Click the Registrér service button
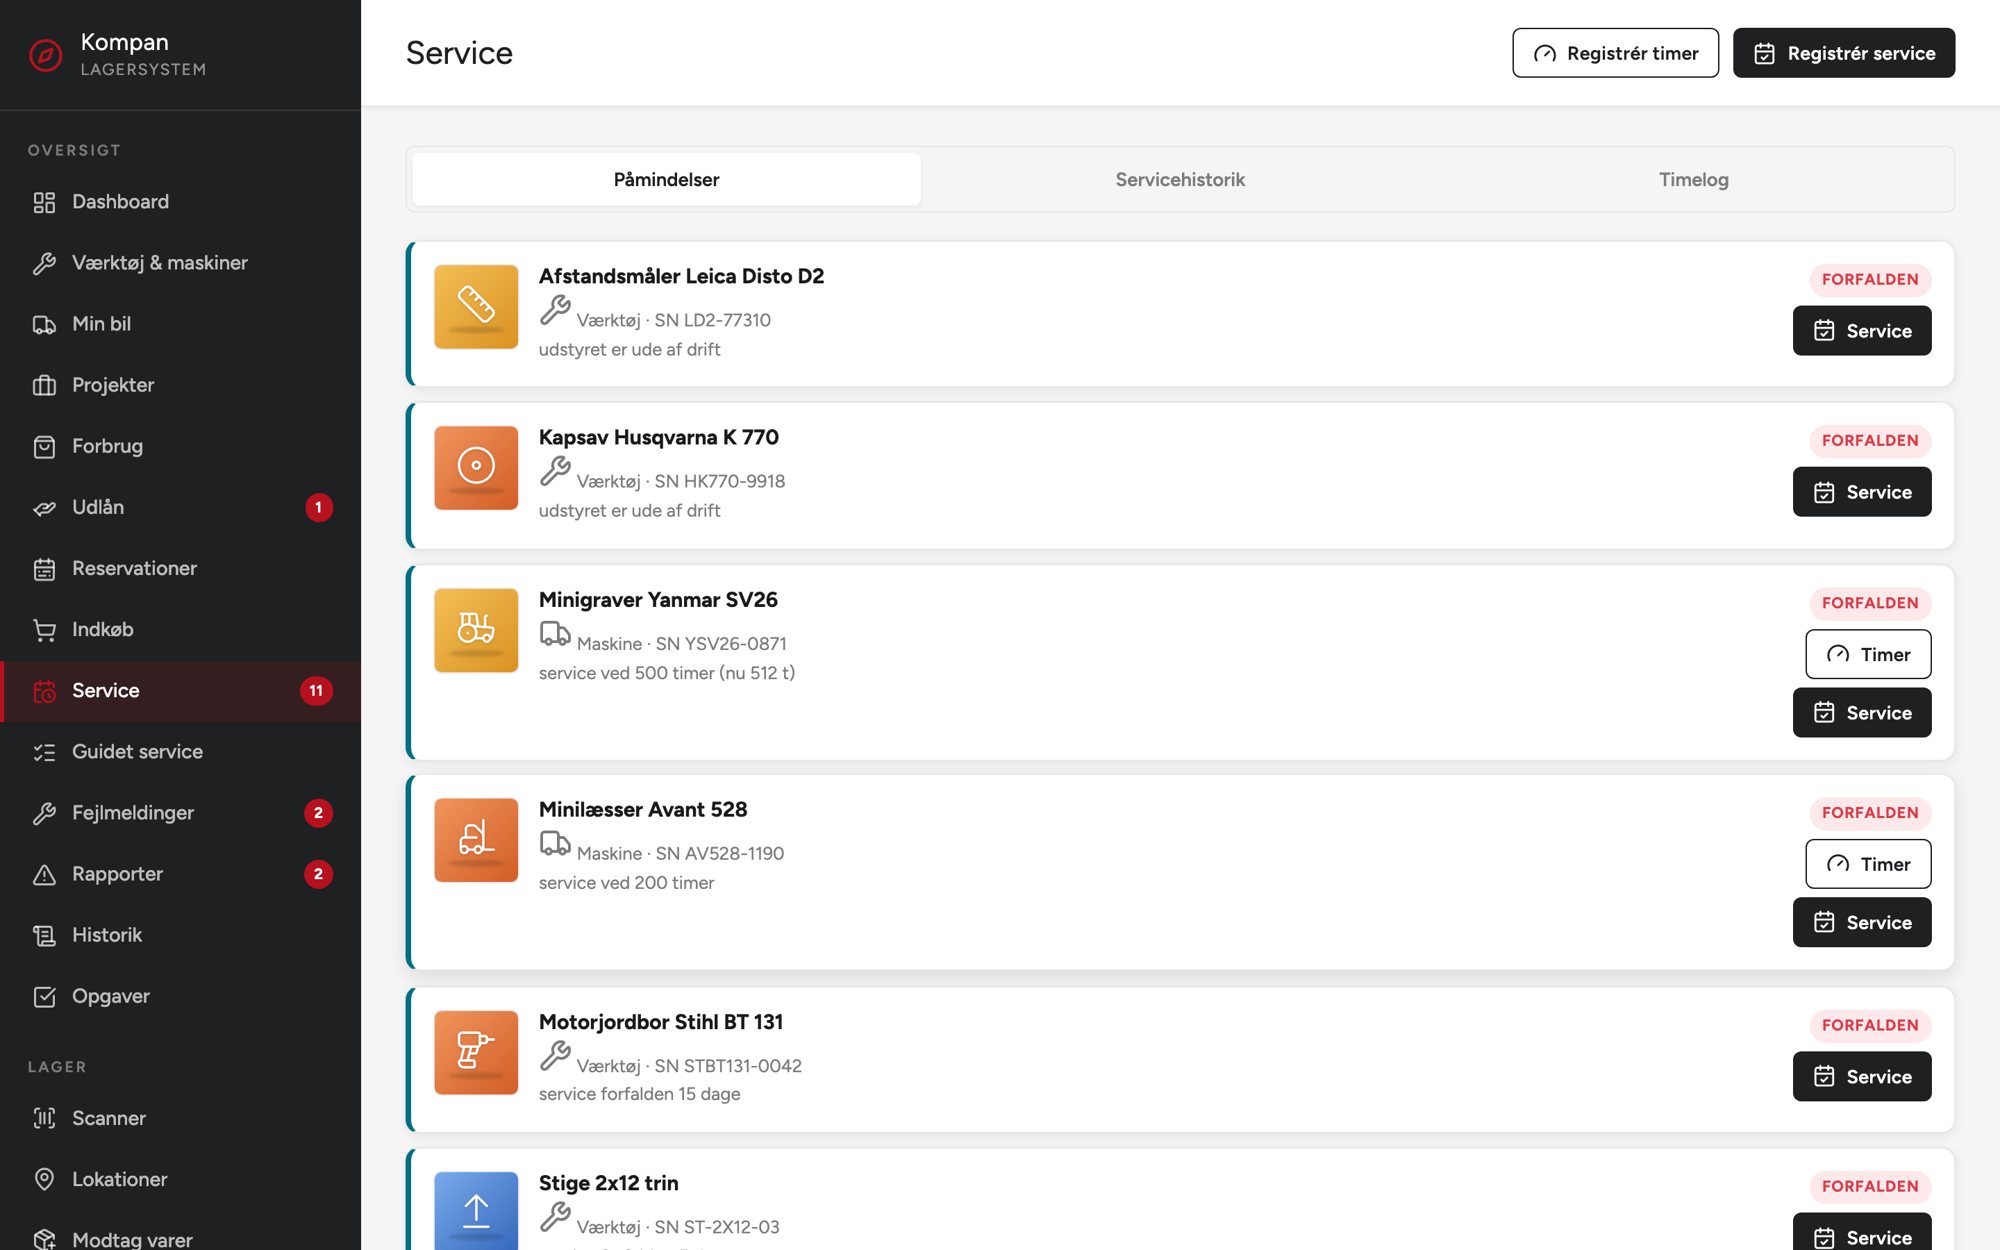Viewport: 2000px width, 1250px height. pos(1844,53)
